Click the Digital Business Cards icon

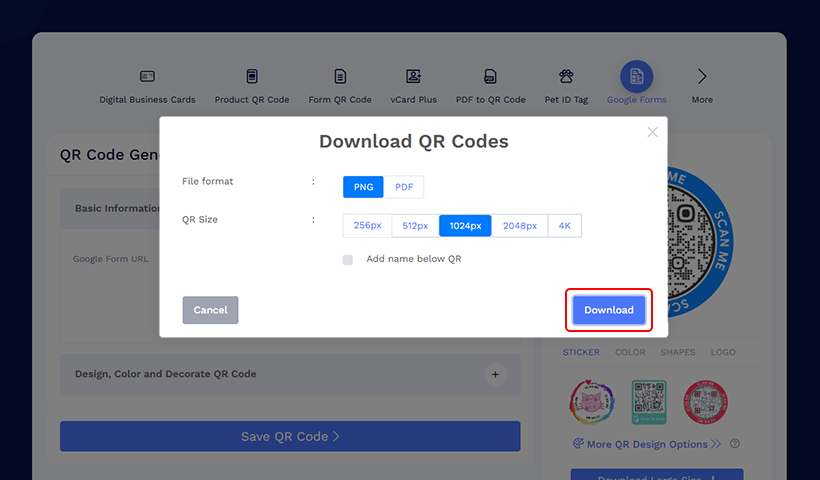pos(147,76)
